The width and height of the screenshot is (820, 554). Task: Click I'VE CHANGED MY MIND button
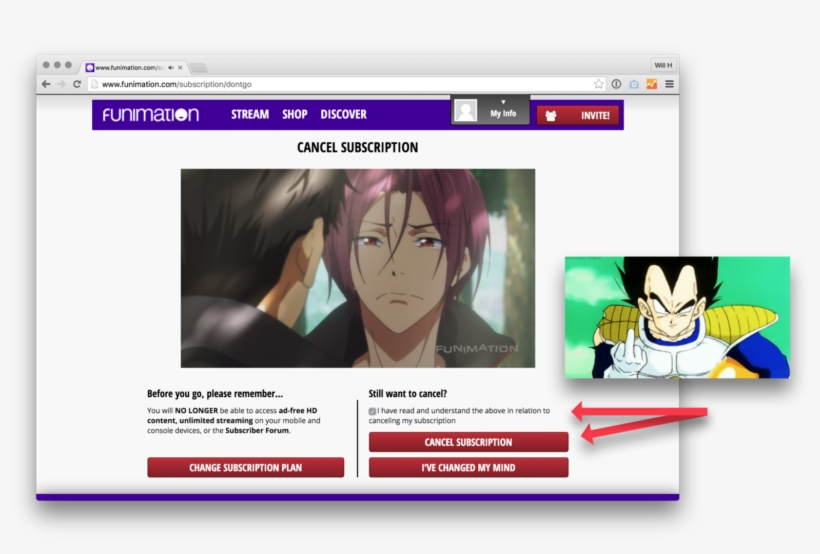pos(469,468)
